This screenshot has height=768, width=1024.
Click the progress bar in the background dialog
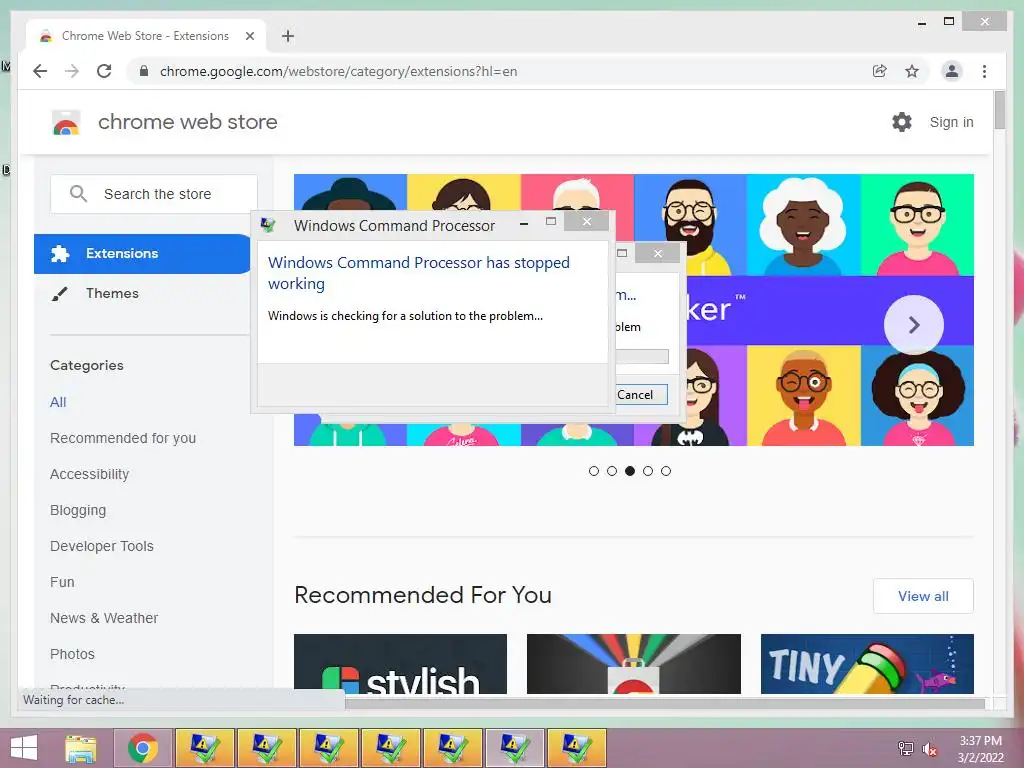point(642,357)
